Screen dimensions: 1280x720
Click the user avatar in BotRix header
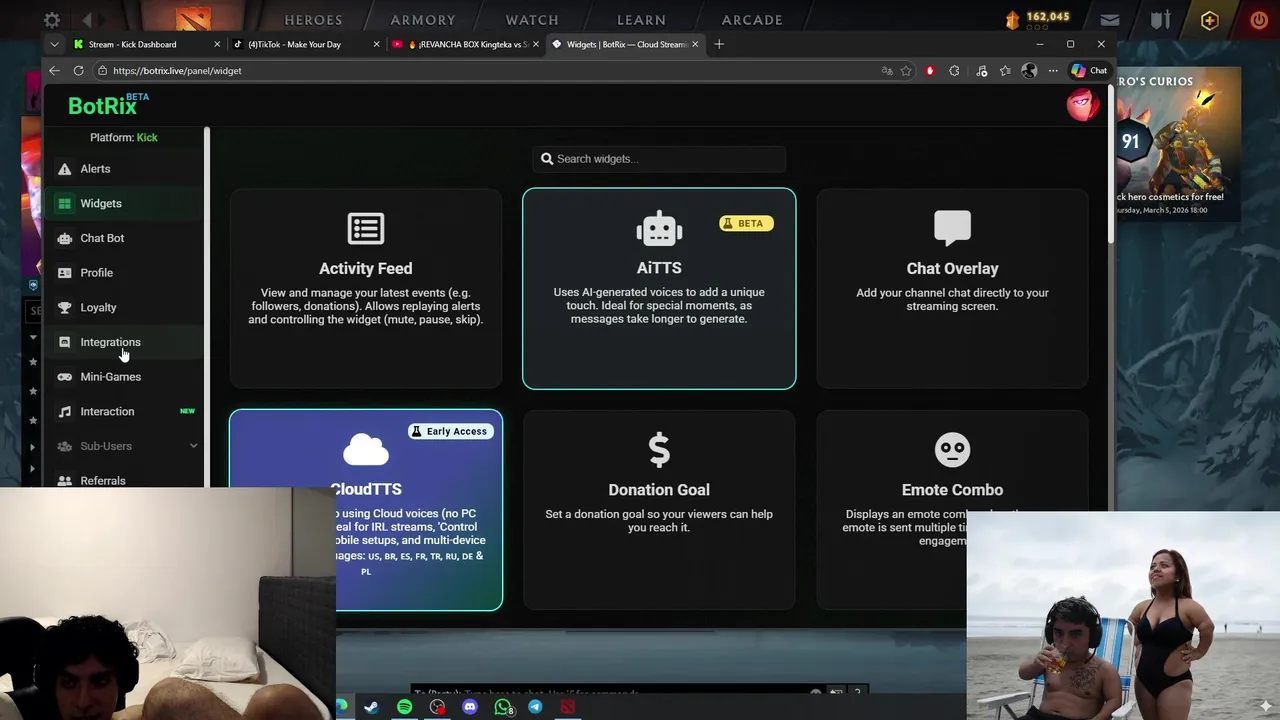tap(1083, 104)
